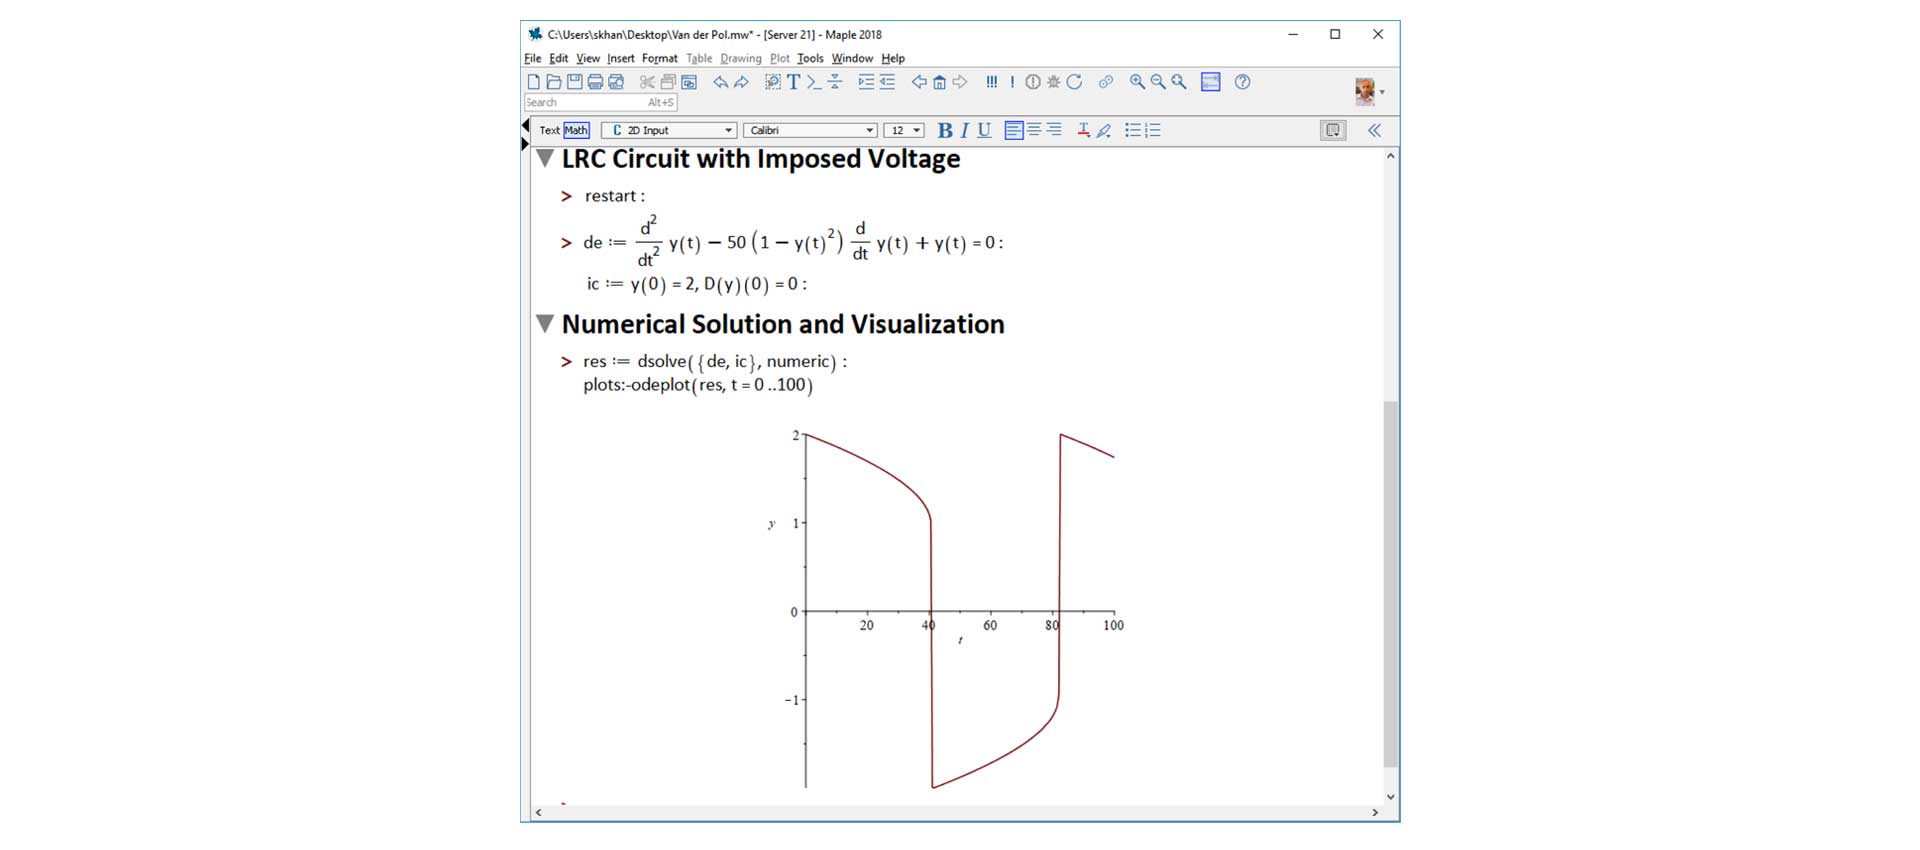Open print preview from the toolbar
This screenshot has height=850, width=1920.
tap(616, 82)
